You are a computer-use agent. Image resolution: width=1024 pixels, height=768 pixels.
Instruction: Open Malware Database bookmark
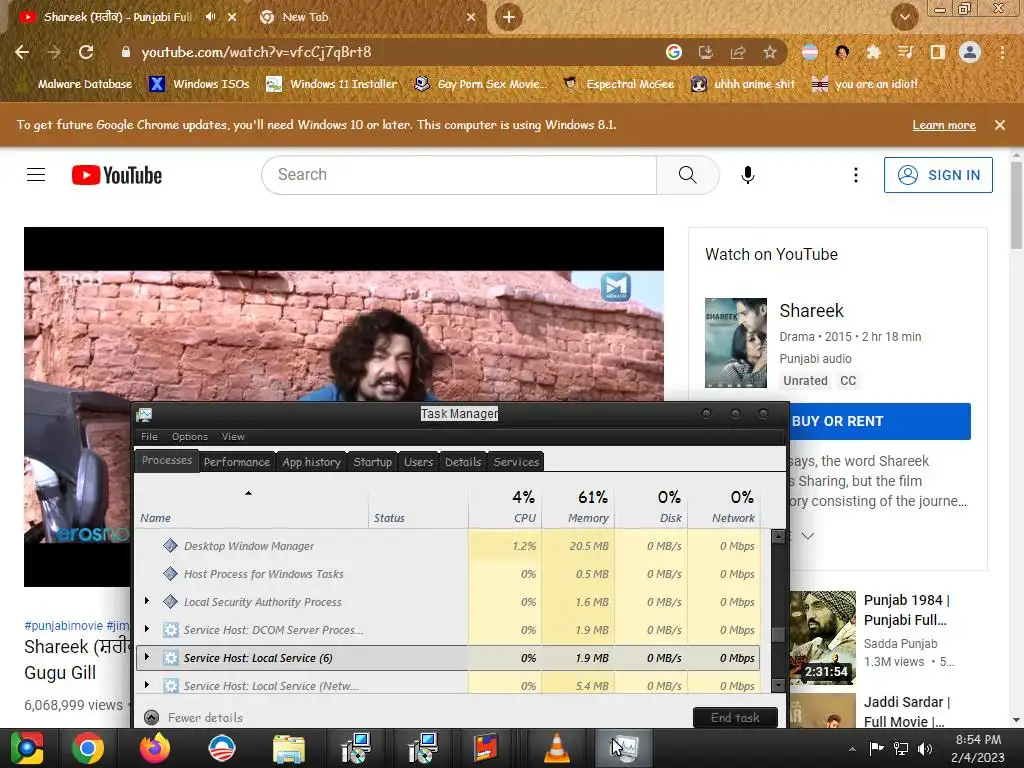(x=75, y=84)
